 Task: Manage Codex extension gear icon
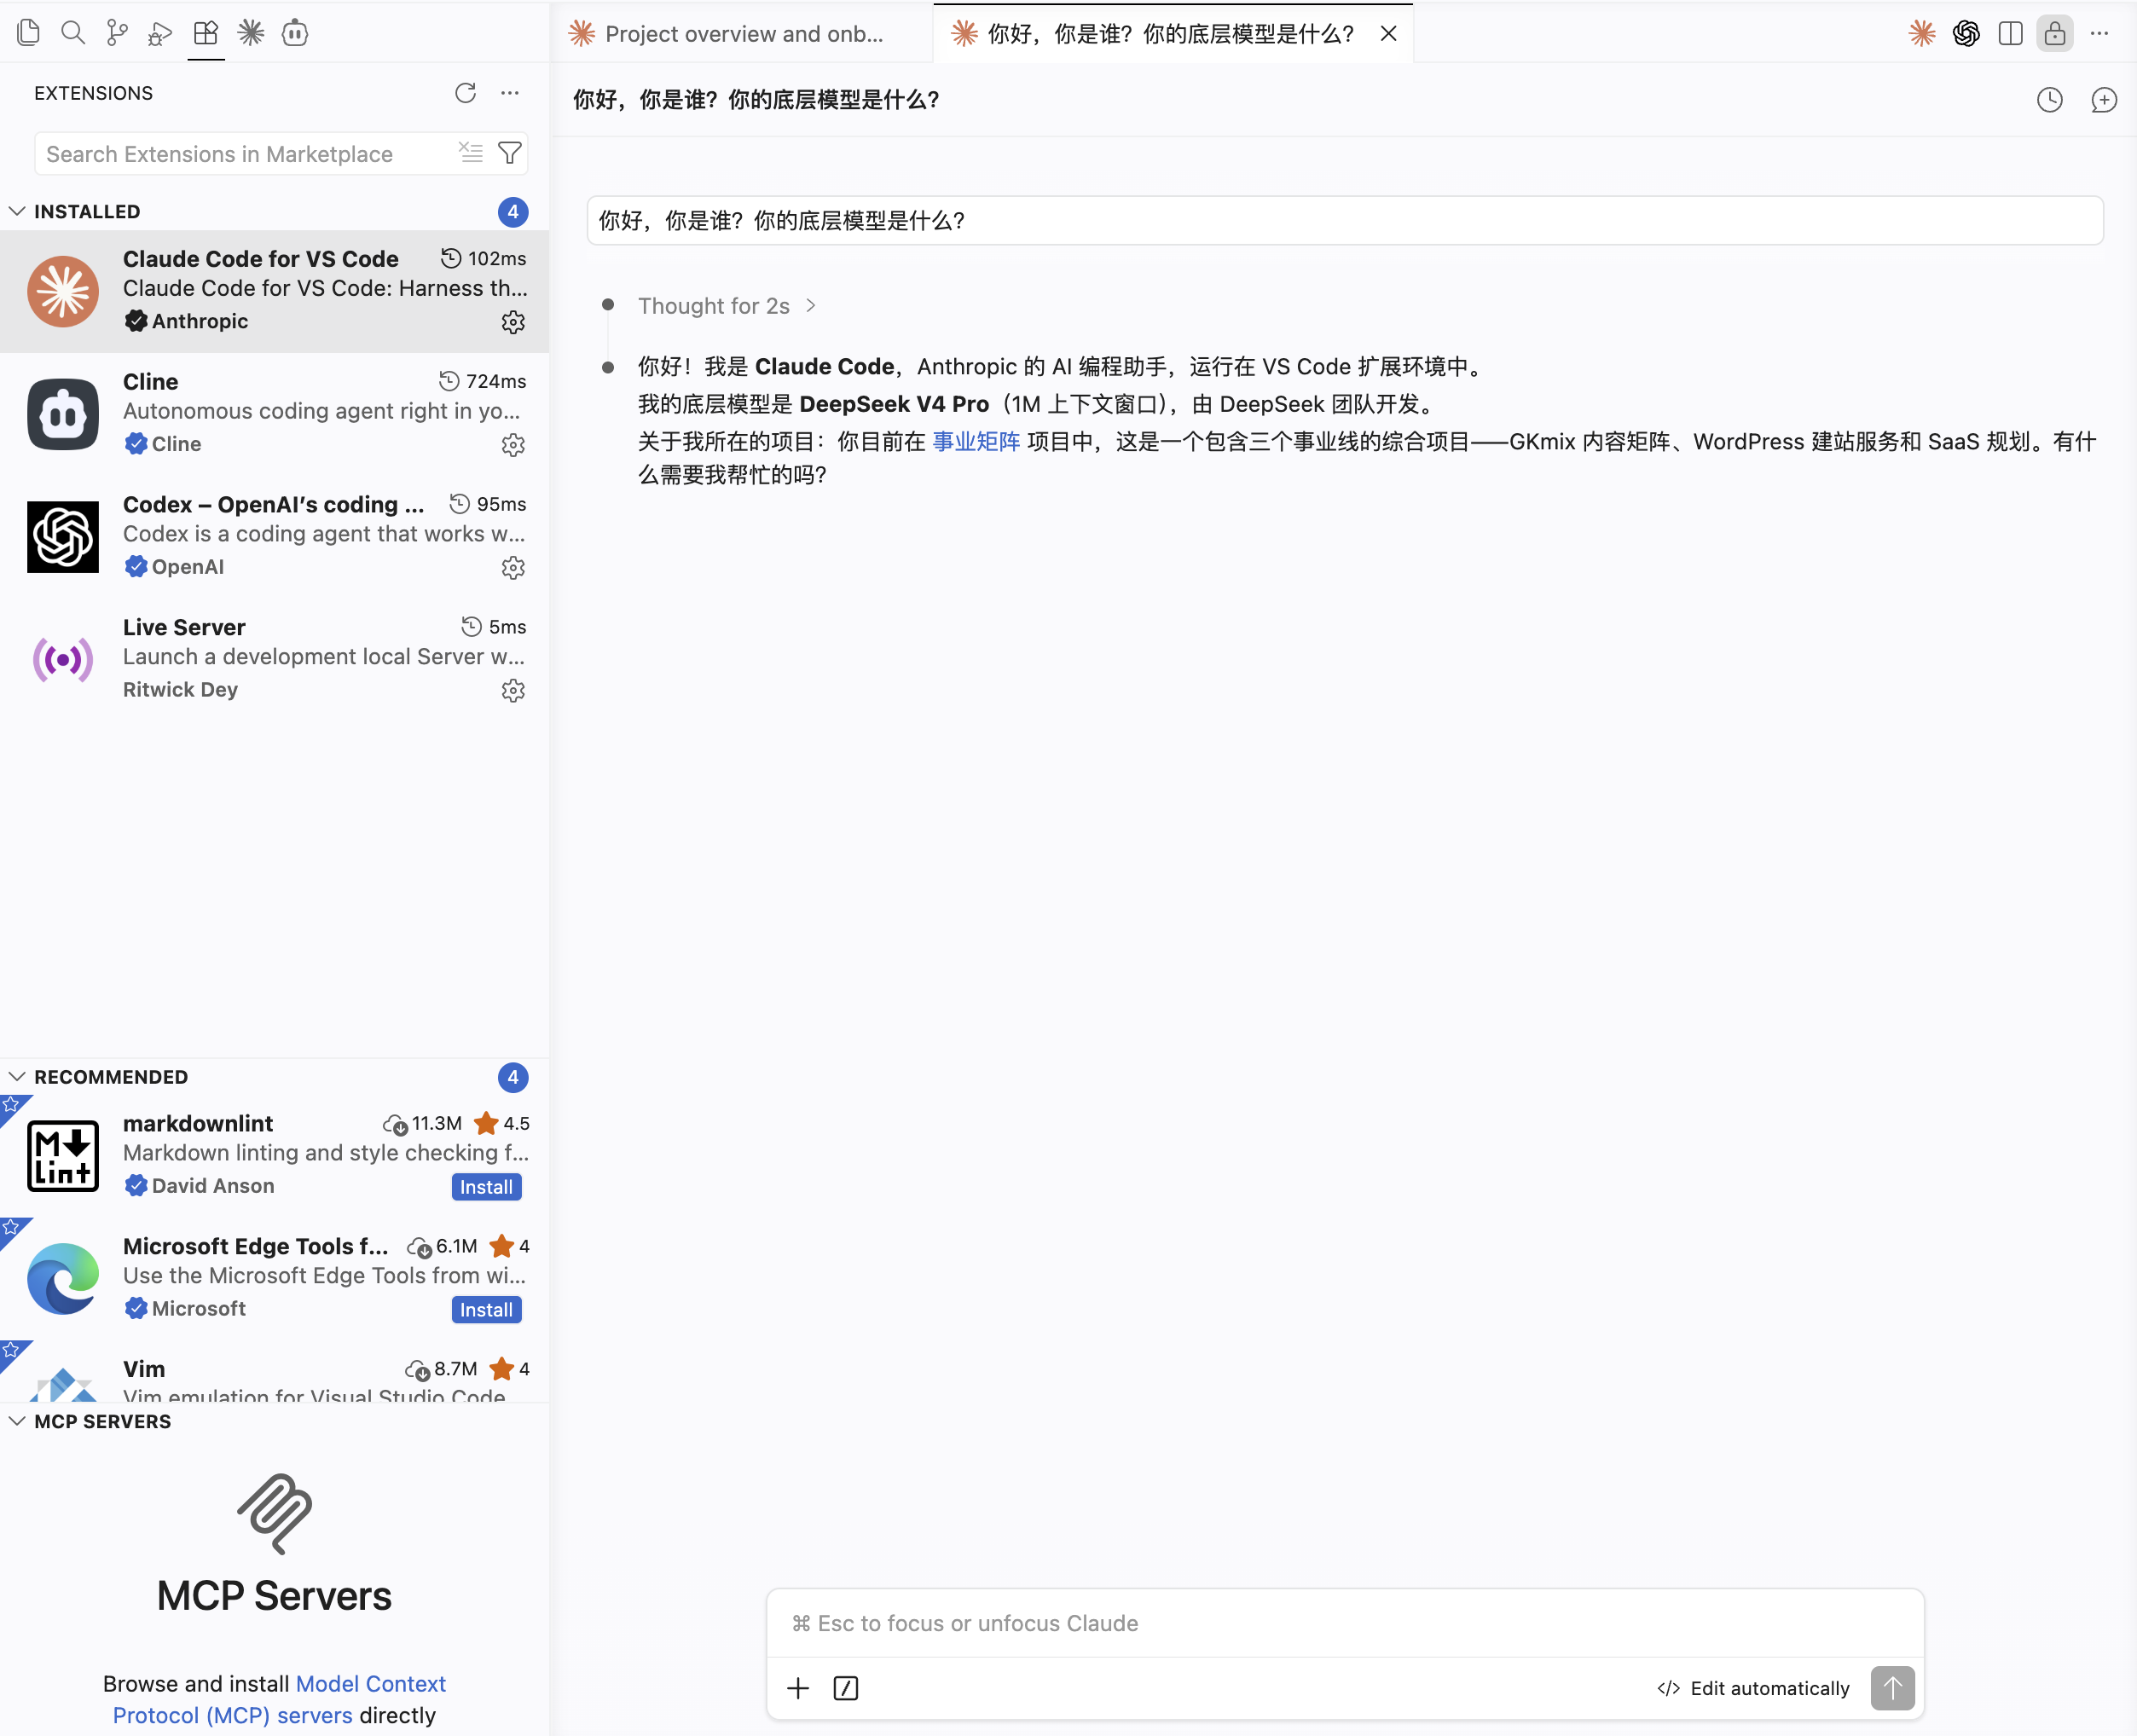[513, 568]
